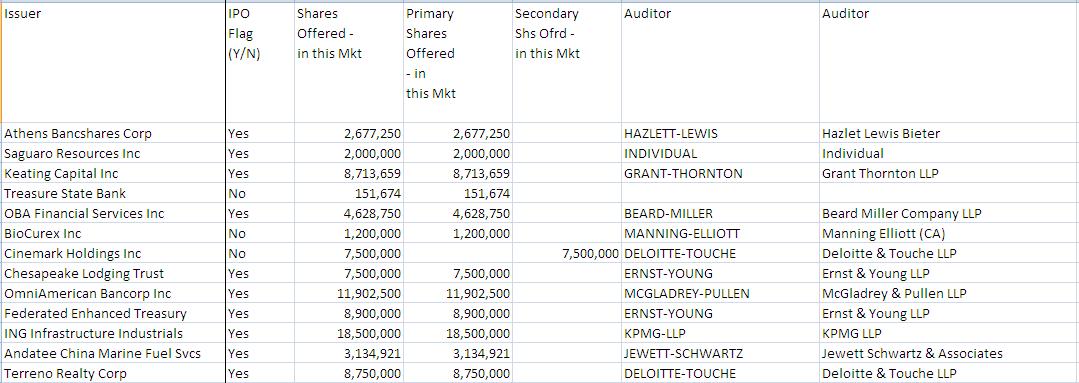1079x383 pixels.
Task: Click the Federated Enhanced Treasury cell
Action: [x=114, y=313]
